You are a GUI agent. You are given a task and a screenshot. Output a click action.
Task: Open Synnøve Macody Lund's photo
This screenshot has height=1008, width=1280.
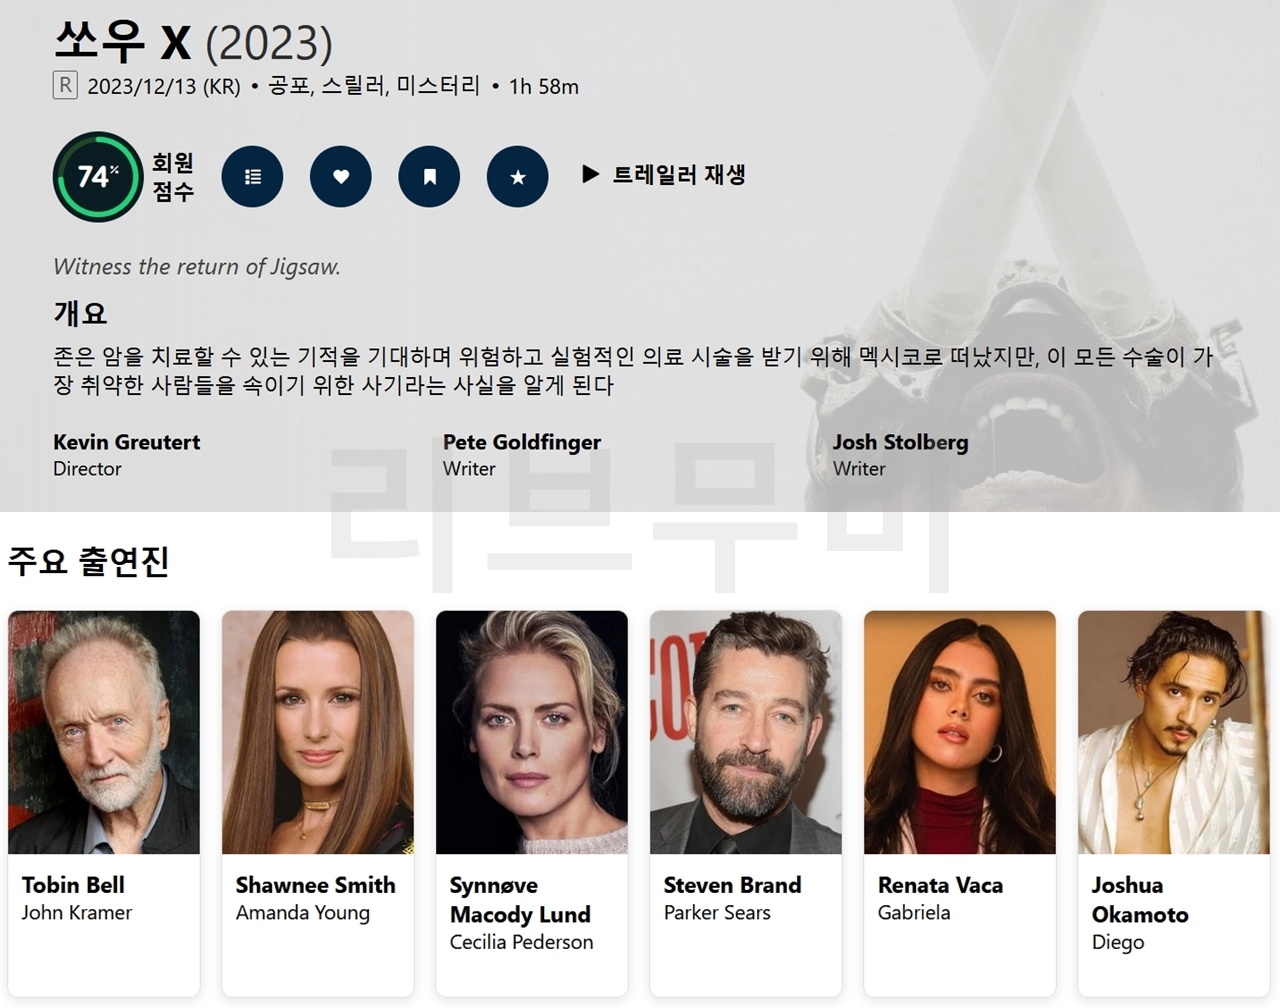(532, 732)
